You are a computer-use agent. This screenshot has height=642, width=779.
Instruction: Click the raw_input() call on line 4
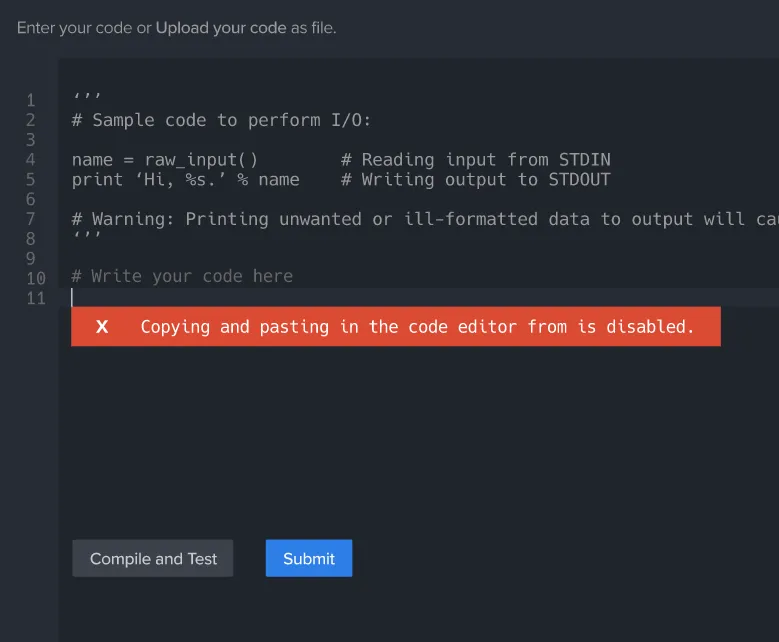point(201,160)
